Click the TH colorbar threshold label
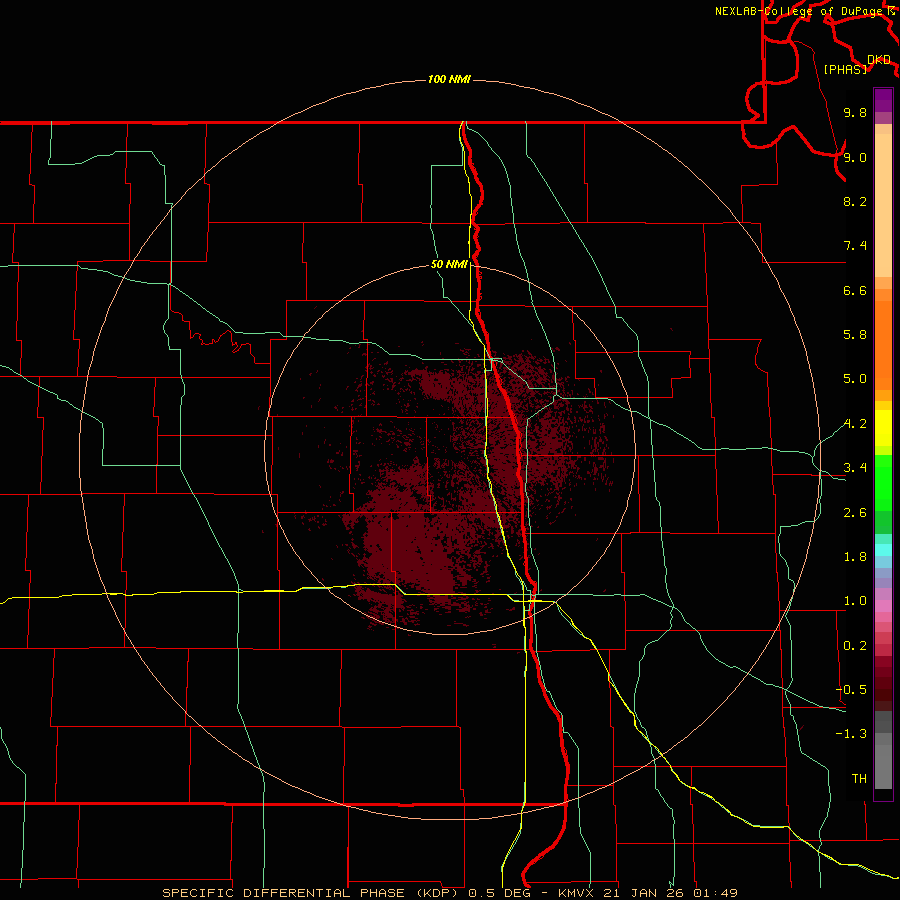The height and width of the screenshot is (900, 900). coord(859,778)
